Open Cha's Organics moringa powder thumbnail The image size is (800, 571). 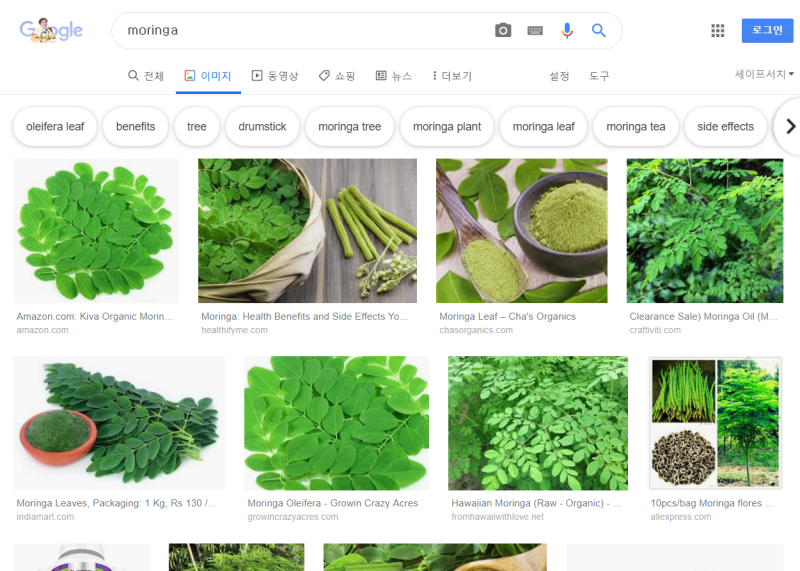(521, 231)
